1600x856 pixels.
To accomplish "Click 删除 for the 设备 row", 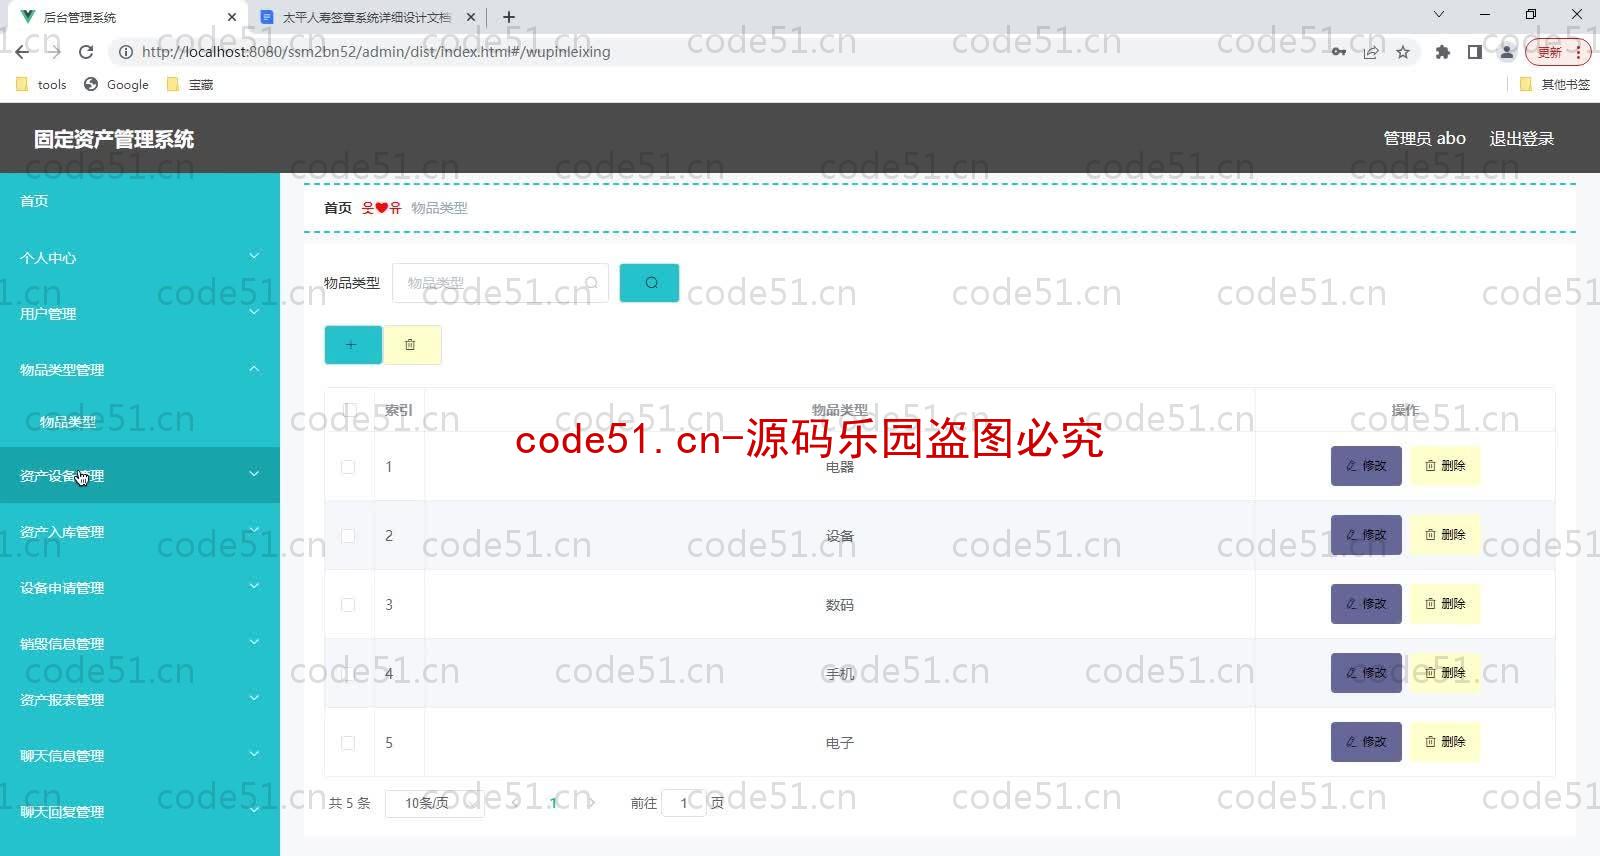I will 1445,535.
